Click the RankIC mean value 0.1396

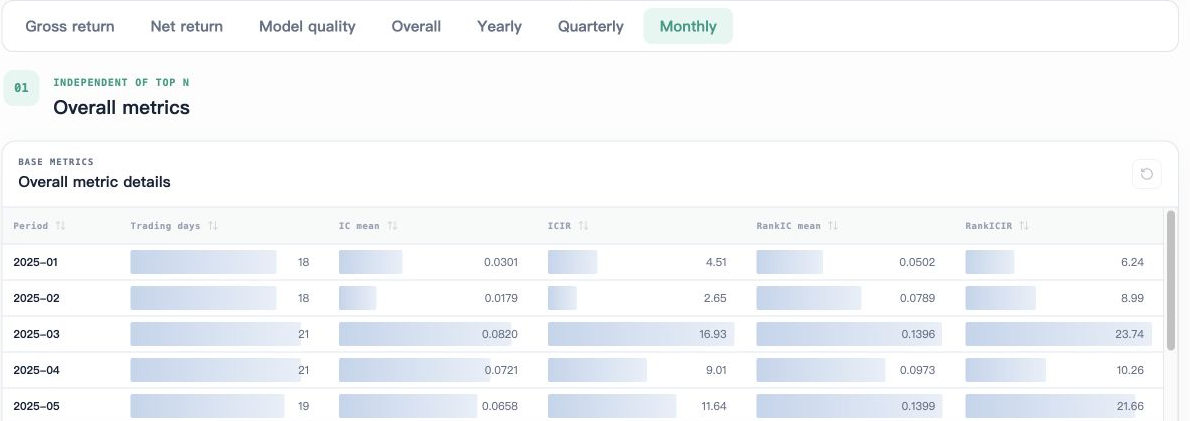click(918, 335)
